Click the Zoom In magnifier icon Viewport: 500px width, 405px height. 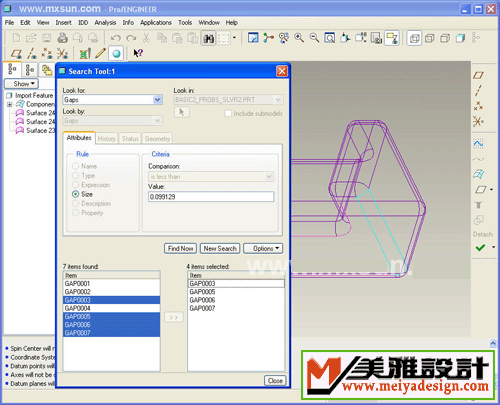coord(299,38)
